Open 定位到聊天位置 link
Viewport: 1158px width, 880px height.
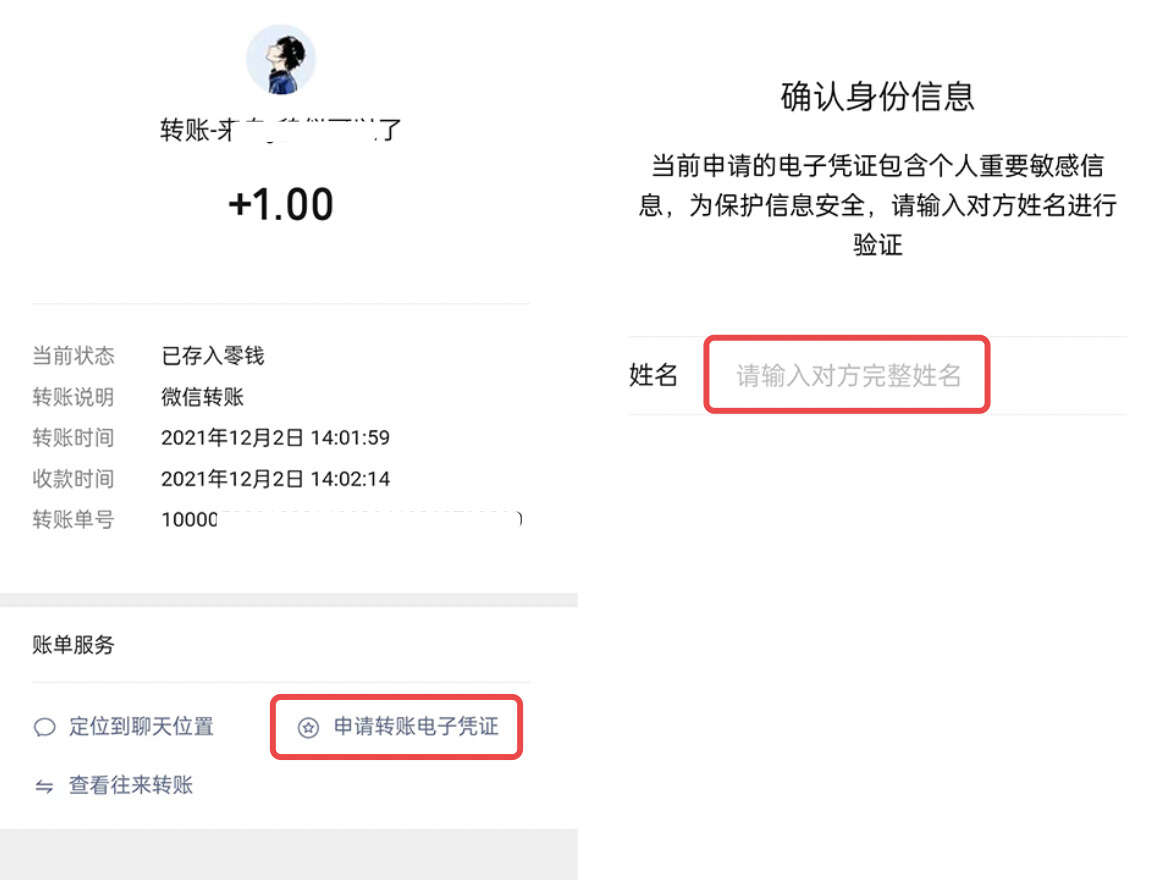141,726
